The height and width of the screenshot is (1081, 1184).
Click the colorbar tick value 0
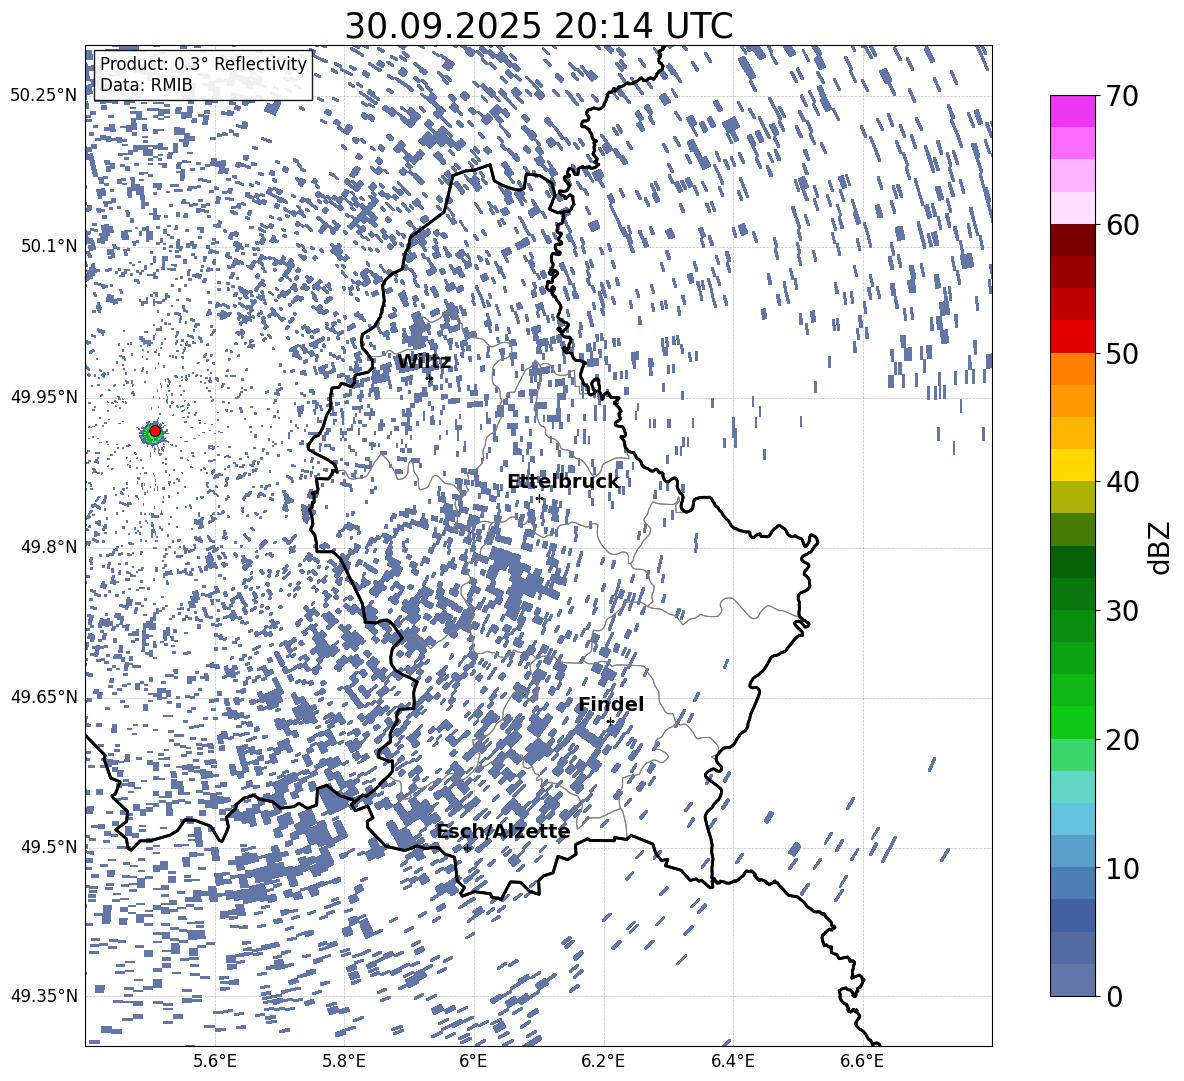1115,996
